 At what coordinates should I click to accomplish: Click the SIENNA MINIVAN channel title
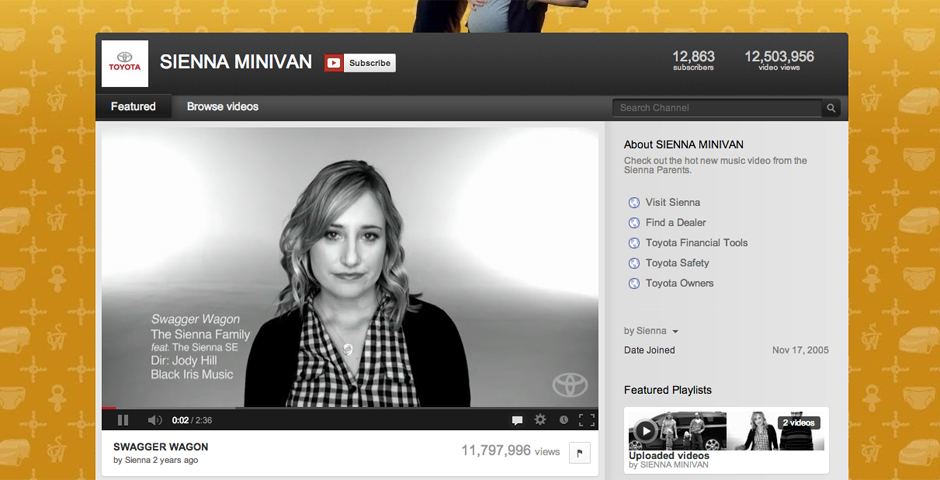[236, 62]
